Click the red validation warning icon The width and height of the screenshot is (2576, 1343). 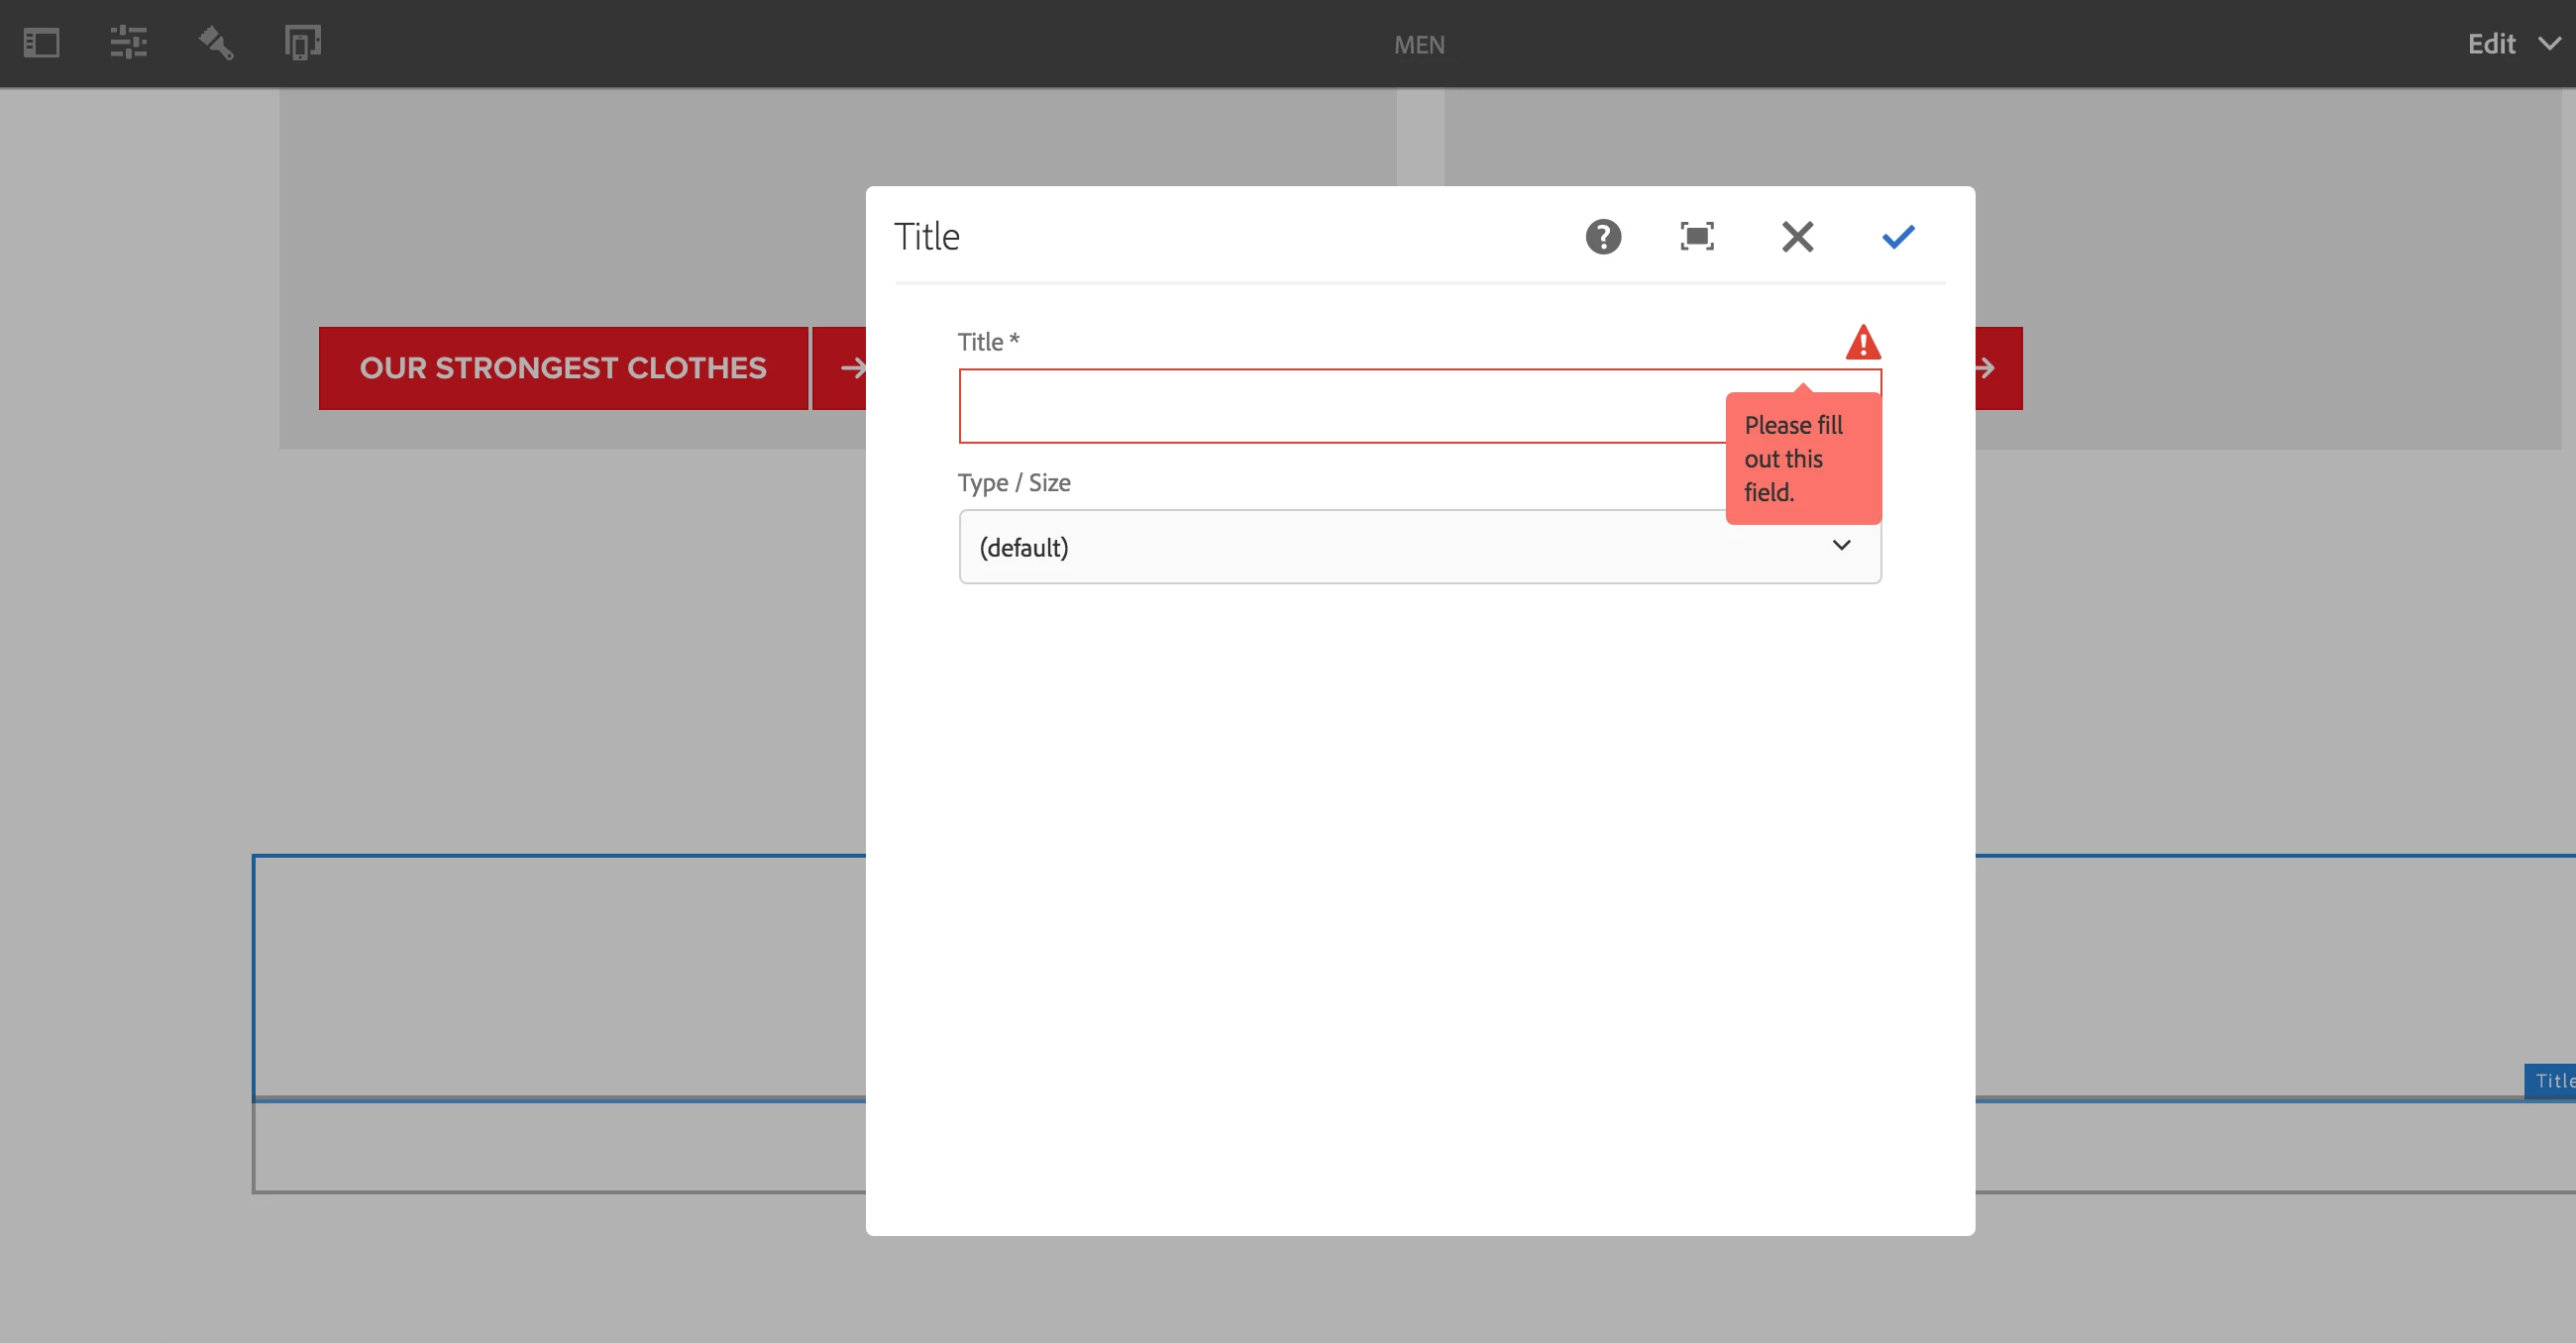click(x=1862, y=343)
